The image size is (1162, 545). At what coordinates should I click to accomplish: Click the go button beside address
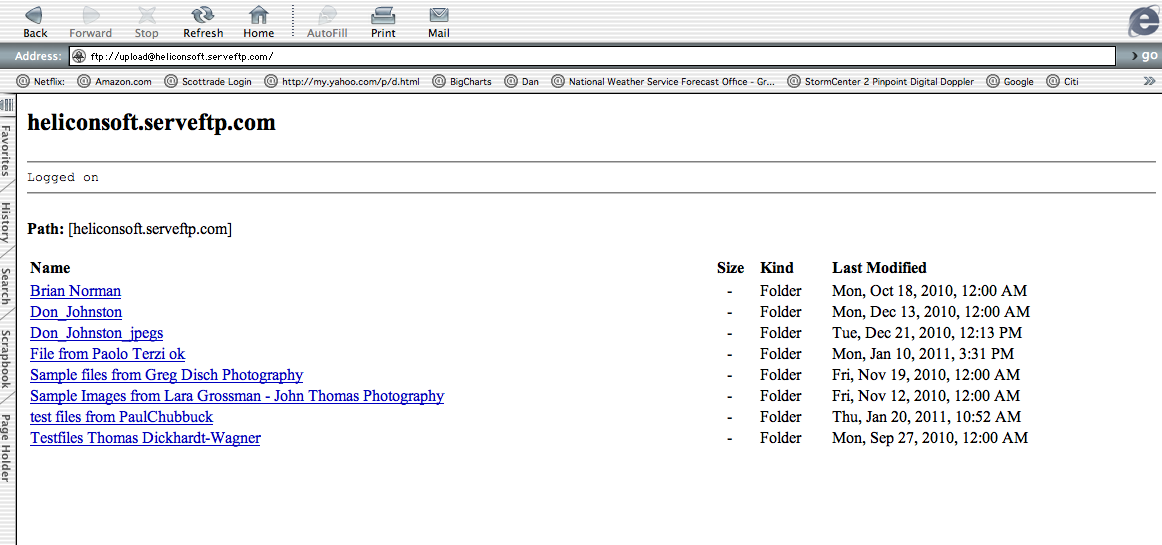(1145, 56)
